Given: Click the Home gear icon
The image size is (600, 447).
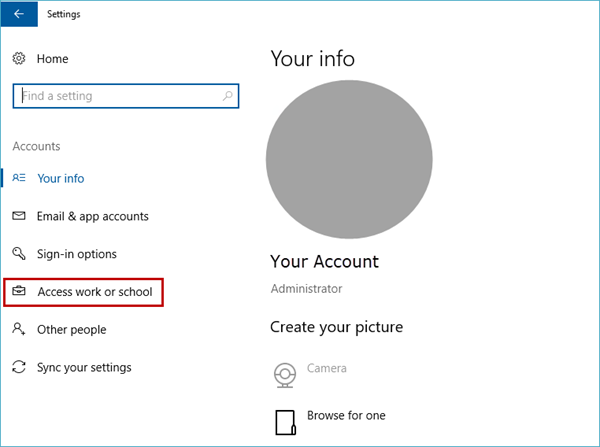Looking at the screenshot, I should tap(18, 59).
